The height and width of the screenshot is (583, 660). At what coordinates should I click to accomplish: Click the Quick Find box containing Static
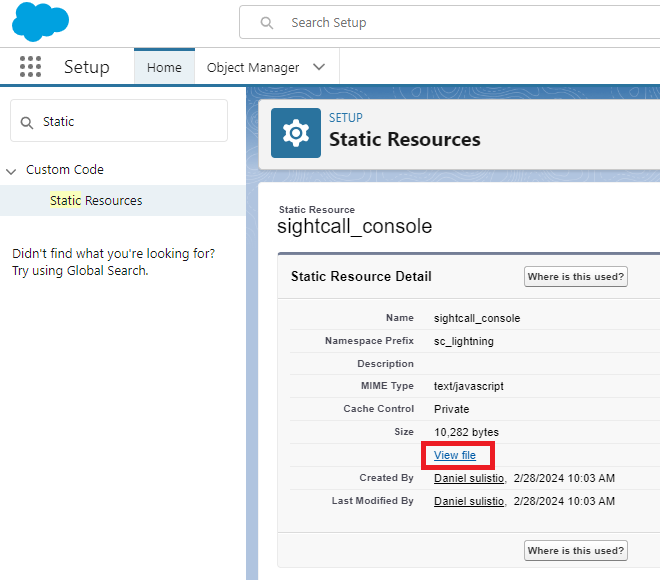pyautogui.click(x=119, y=121)
